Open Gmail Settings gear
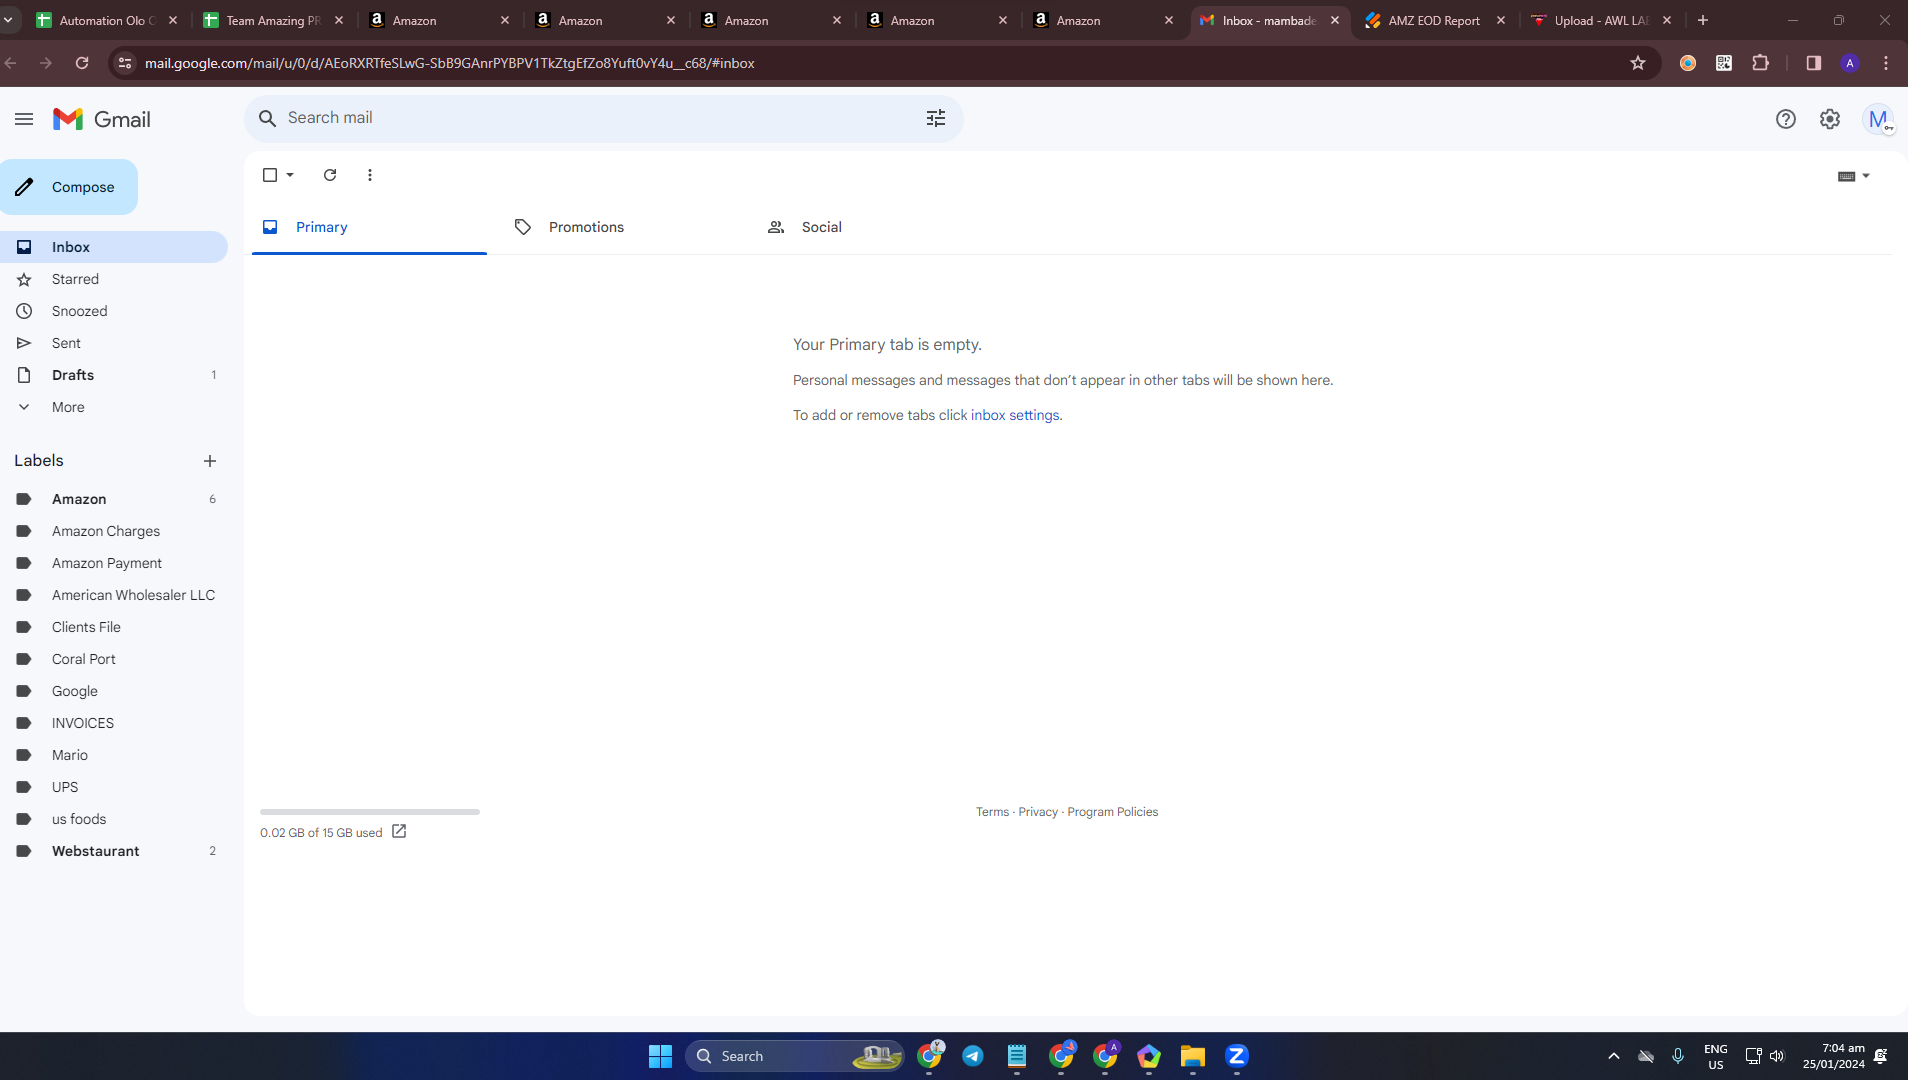 (x=1830, y=119)
